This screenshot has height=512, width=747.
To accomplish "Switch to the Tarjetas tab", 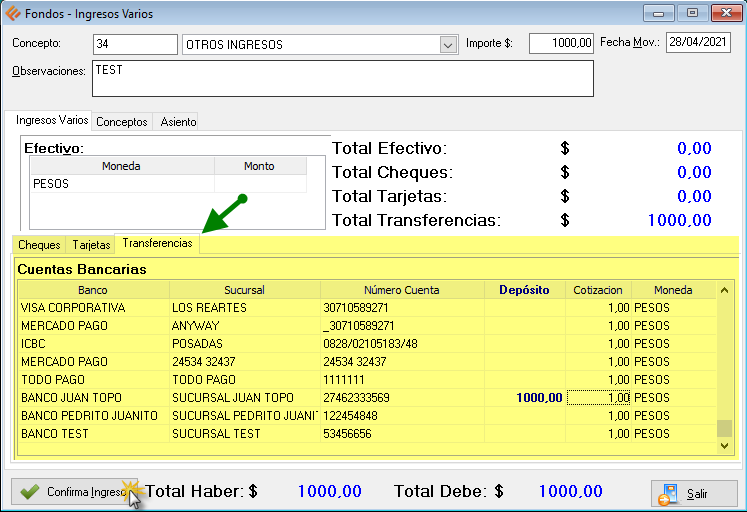I will [91, 245].
